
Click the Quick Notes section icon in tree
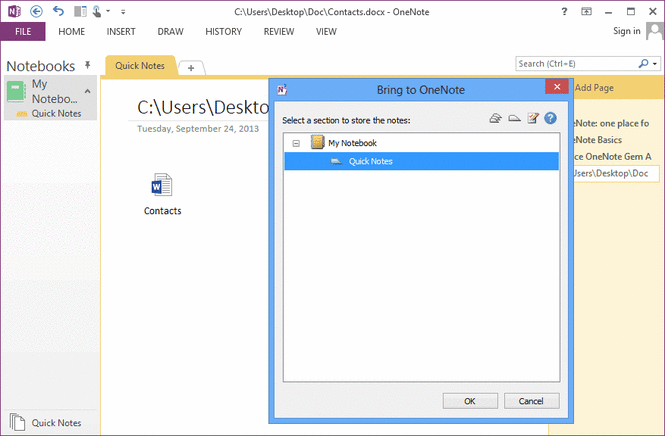[336, 162]
